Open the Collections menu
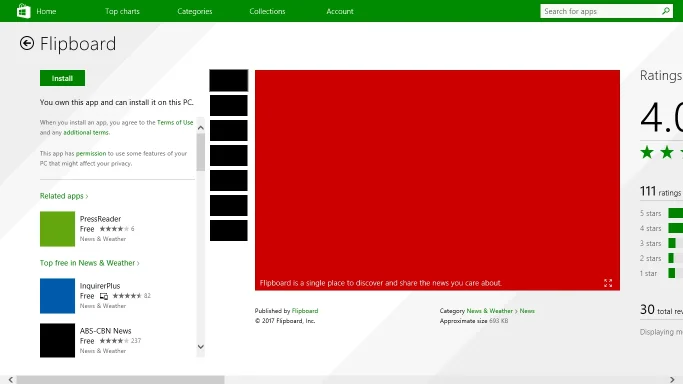Image resolution: width=683 pixels, height=384 pixels. coord(267,11)
